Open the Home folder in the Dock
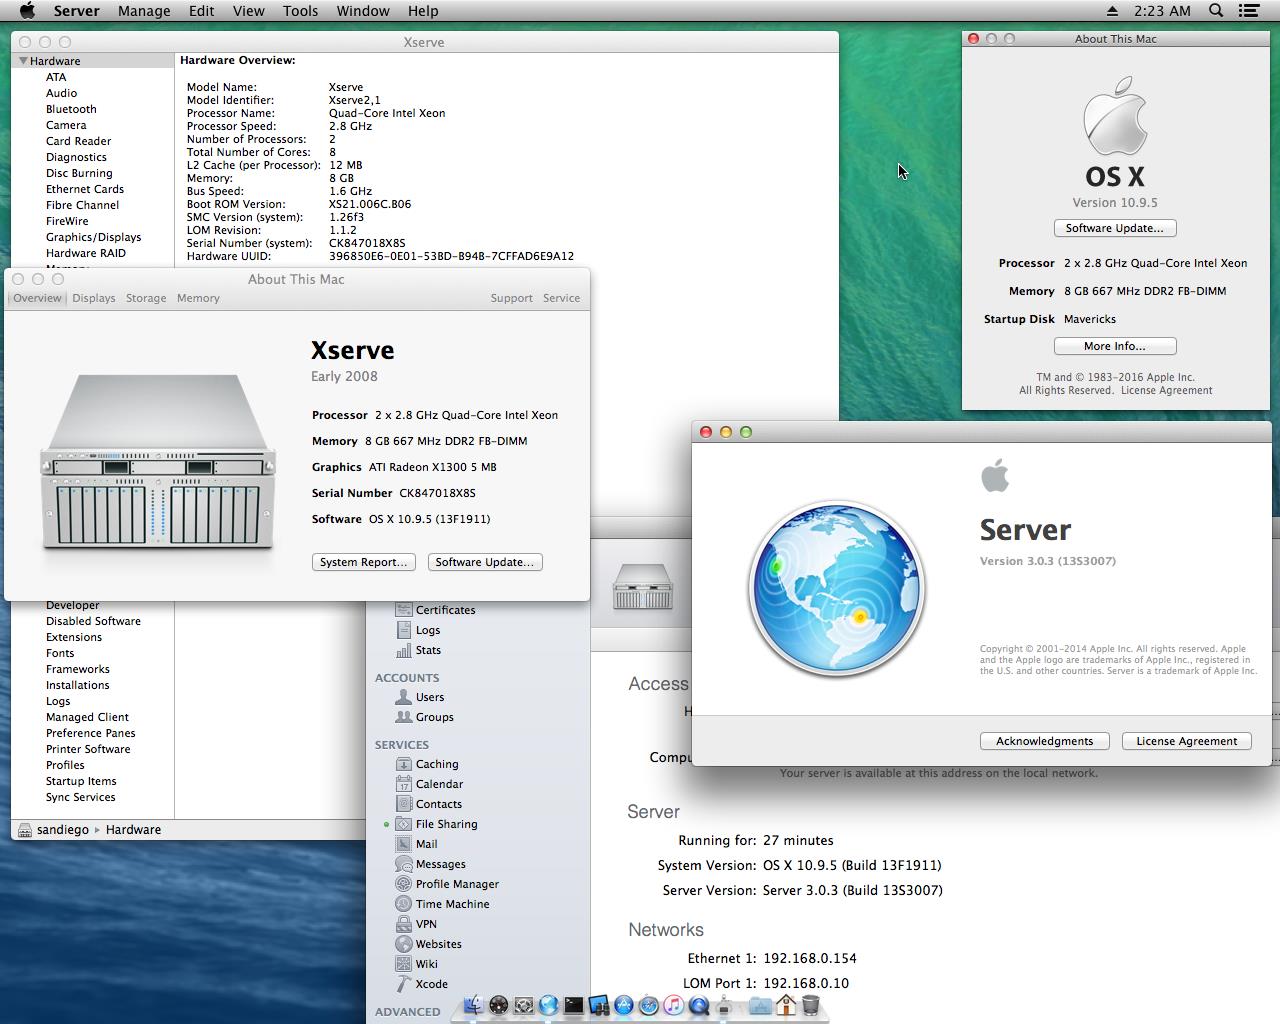The width and height of the screenshot is (1280, 1024). (786, 1004)
